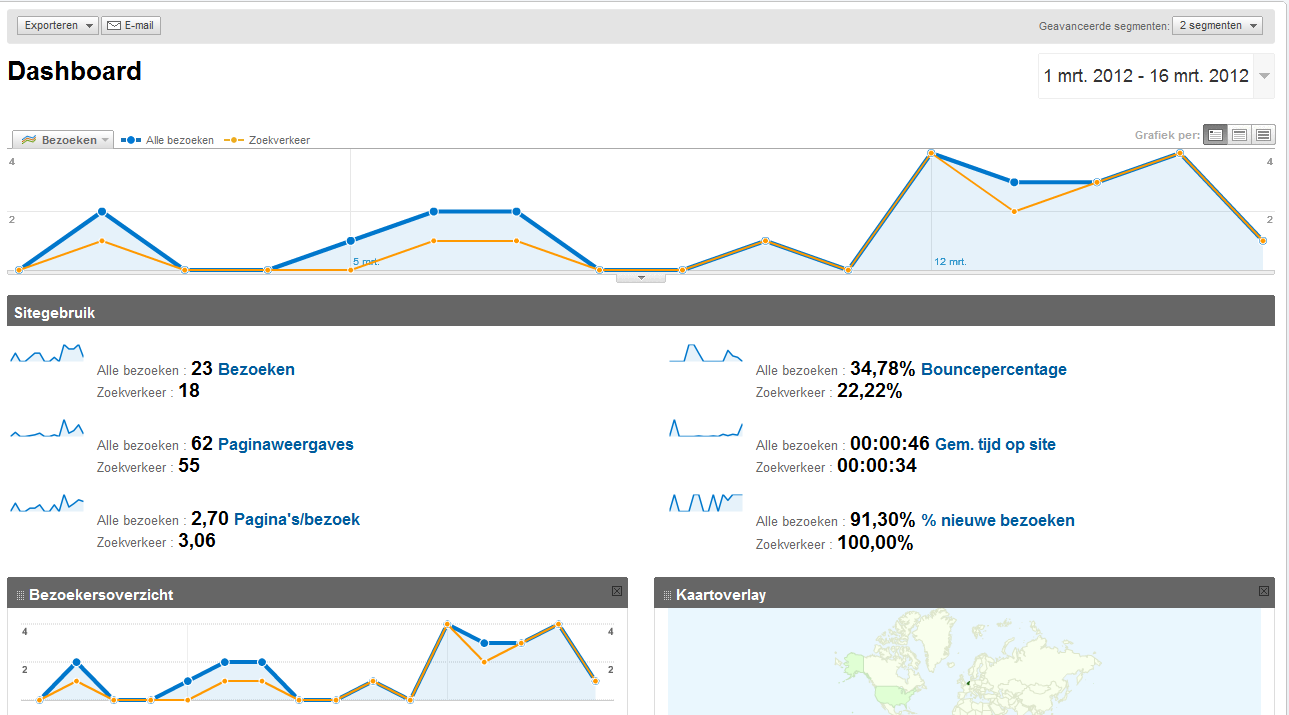1289x715 pixels.
Task: Select the second Grafiek per view icon
Action: click(x=1239, y=135)
